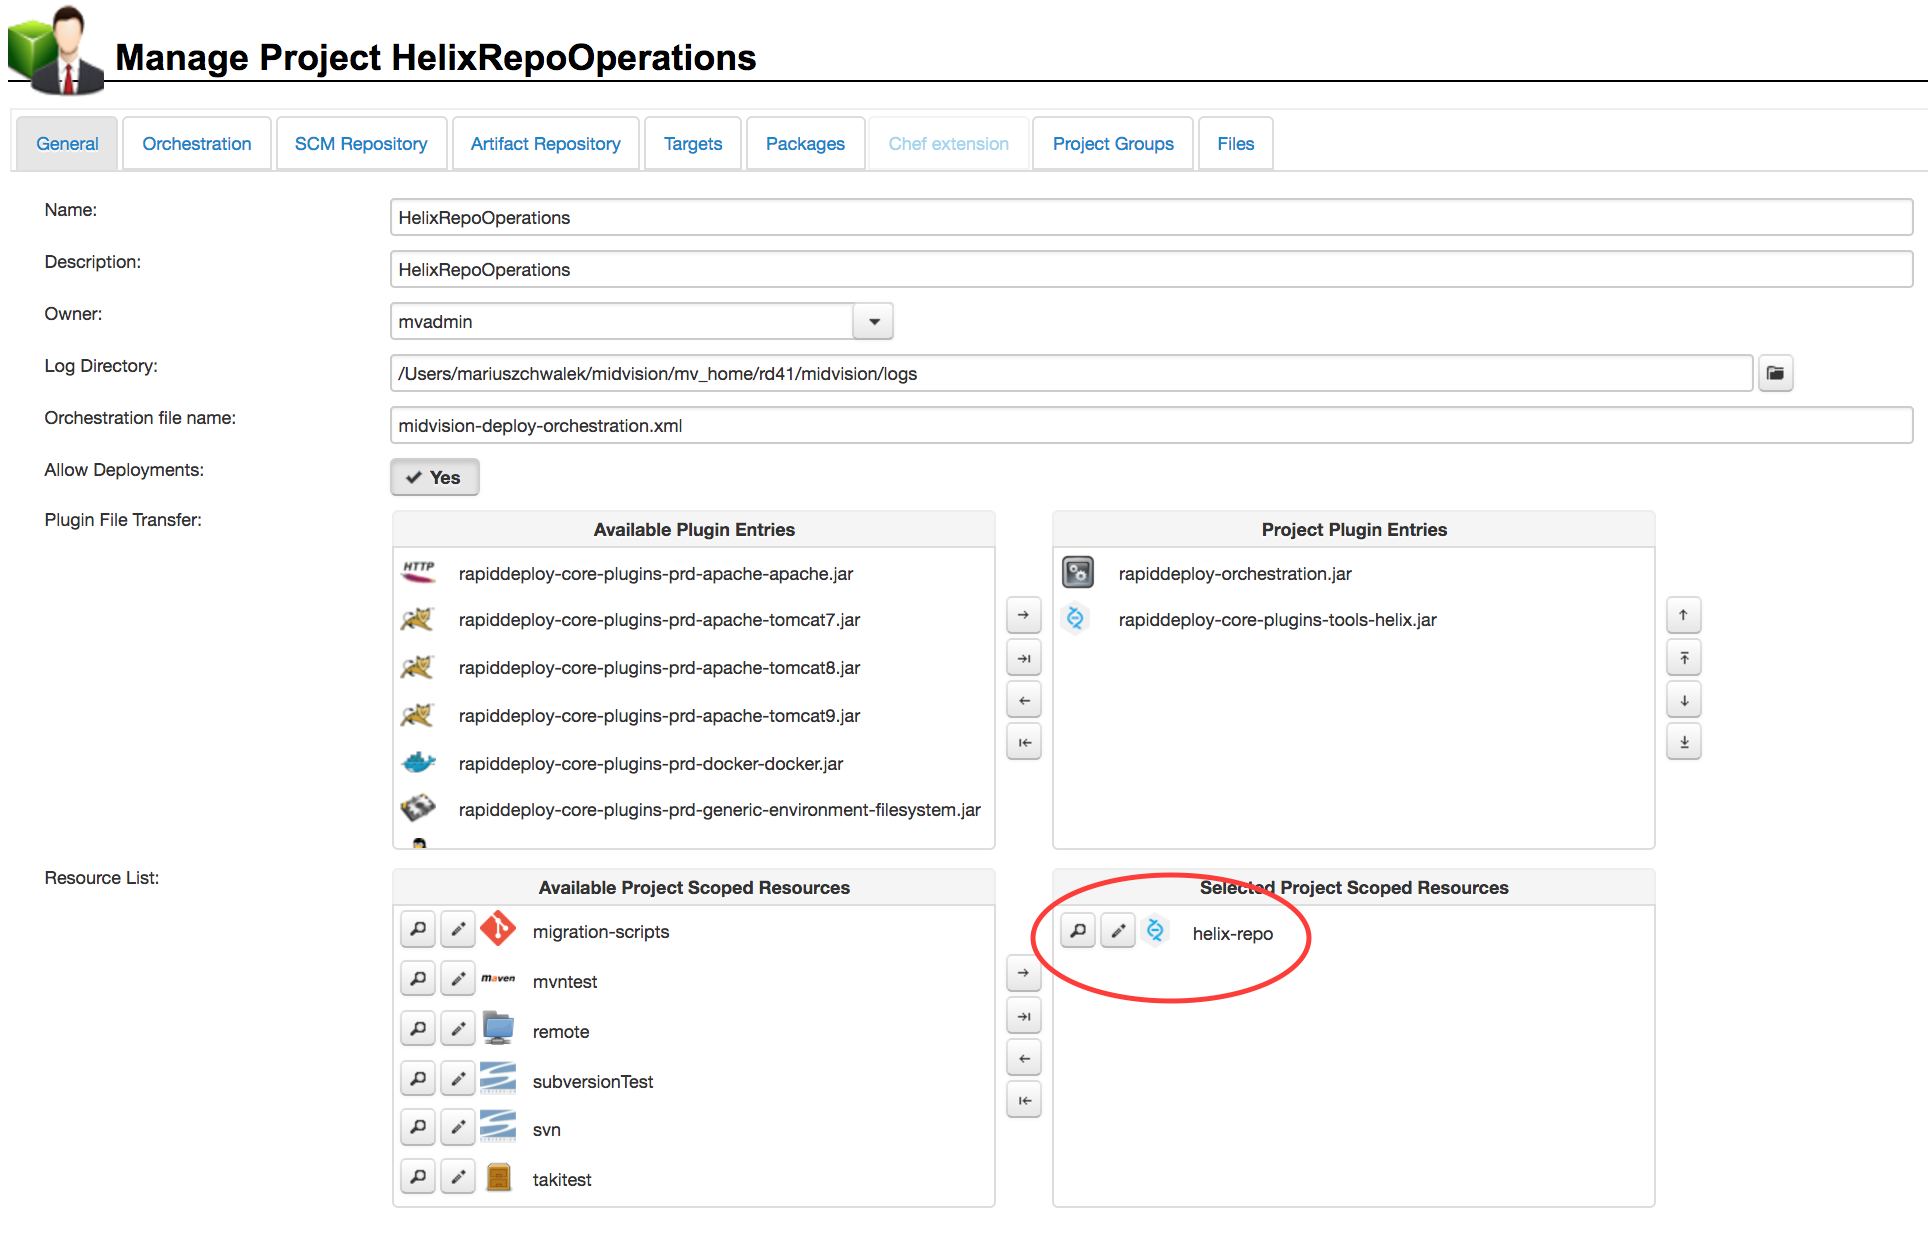Open the Orchestration tab
Viewport: 1928px width, 1234px height.
click(197, 143)
